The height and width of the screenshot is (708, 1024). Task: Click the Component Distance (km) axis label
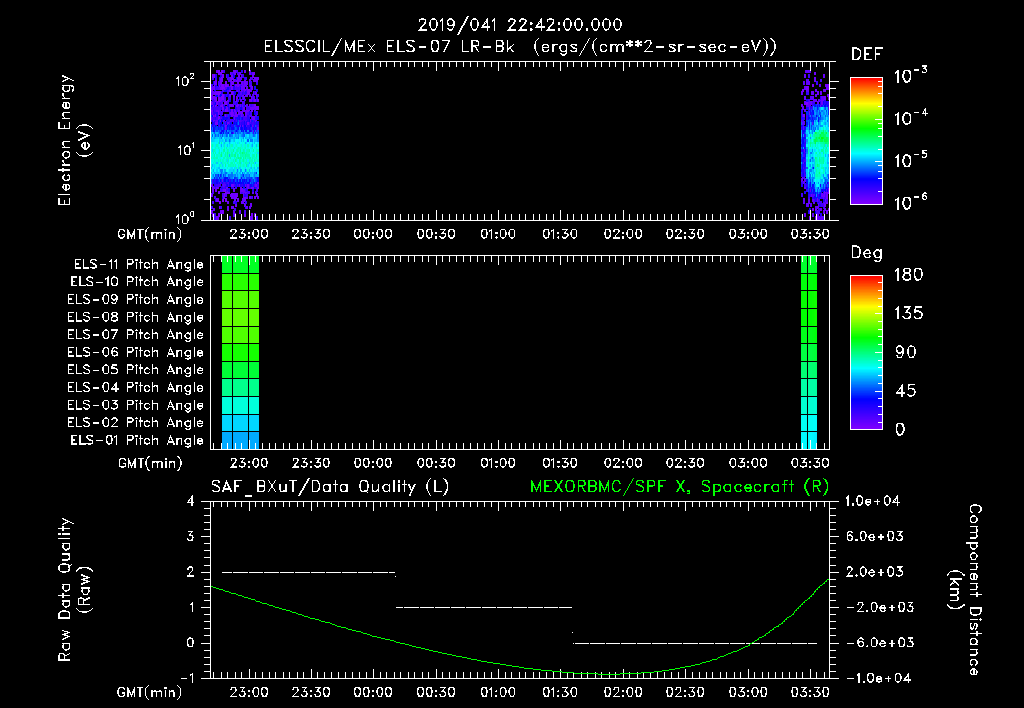coord(965,590)
